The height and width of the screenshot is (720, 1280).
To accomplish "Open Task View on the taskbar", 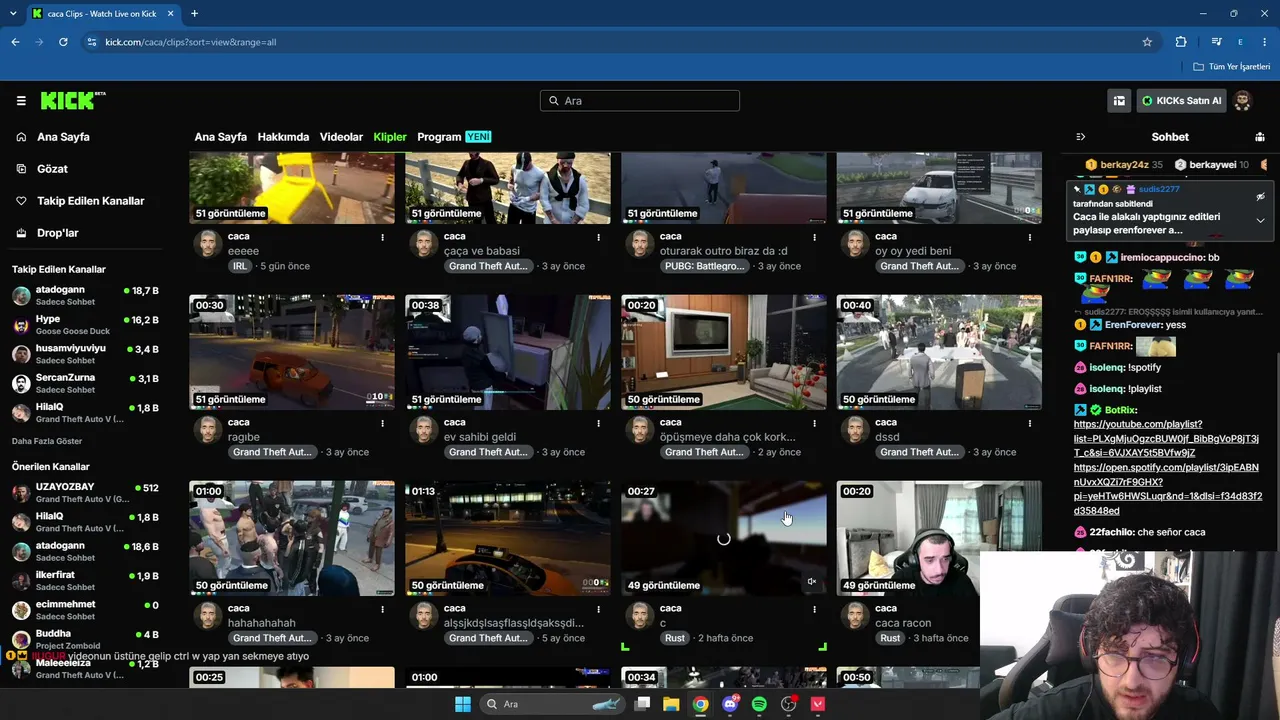I will pos(643,704).
